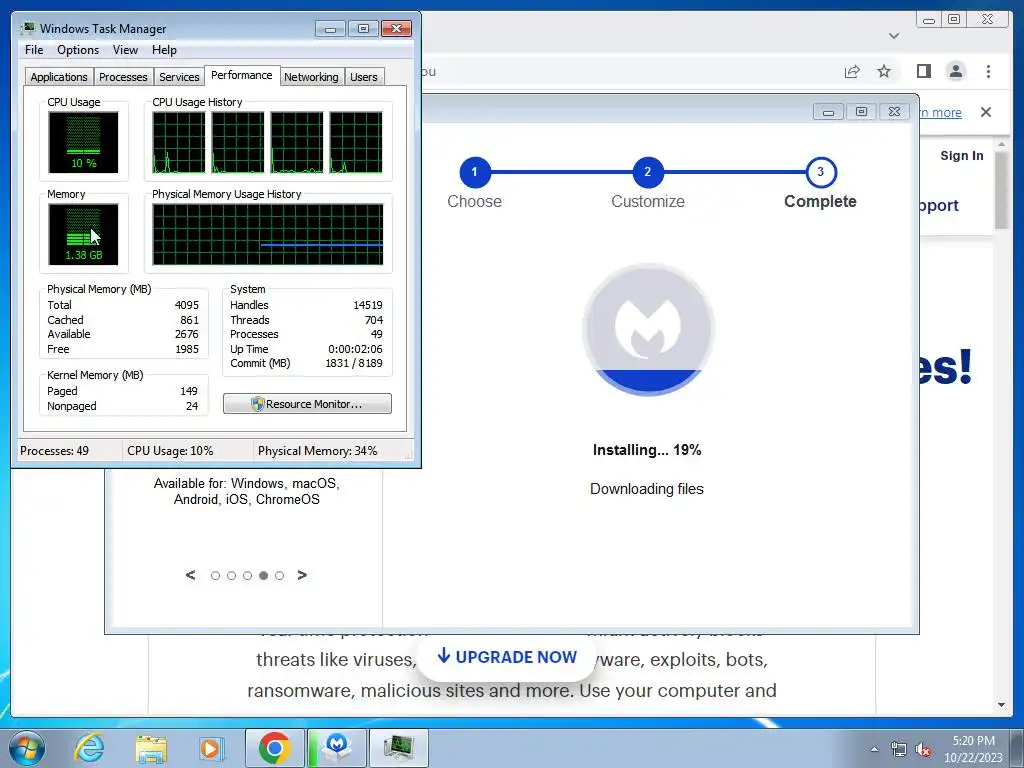Toggle Chrome side panel icon

tap(923, 71)
